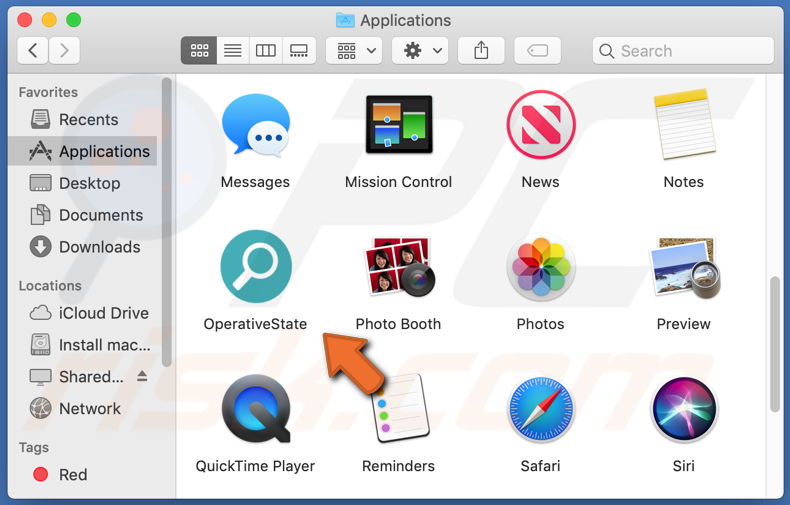Viewport: 790px width, 505px height.
Task: Open the Messages app icon
Action: 255,125
